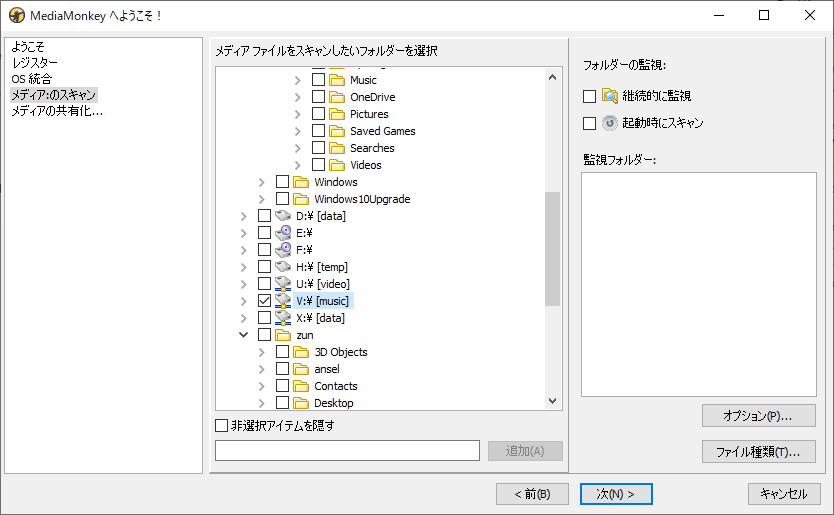Image resolution: width=834 pixels, height=515 pixels.
Task: Expand the OneDrive folder node
Action: click(298, 97)
